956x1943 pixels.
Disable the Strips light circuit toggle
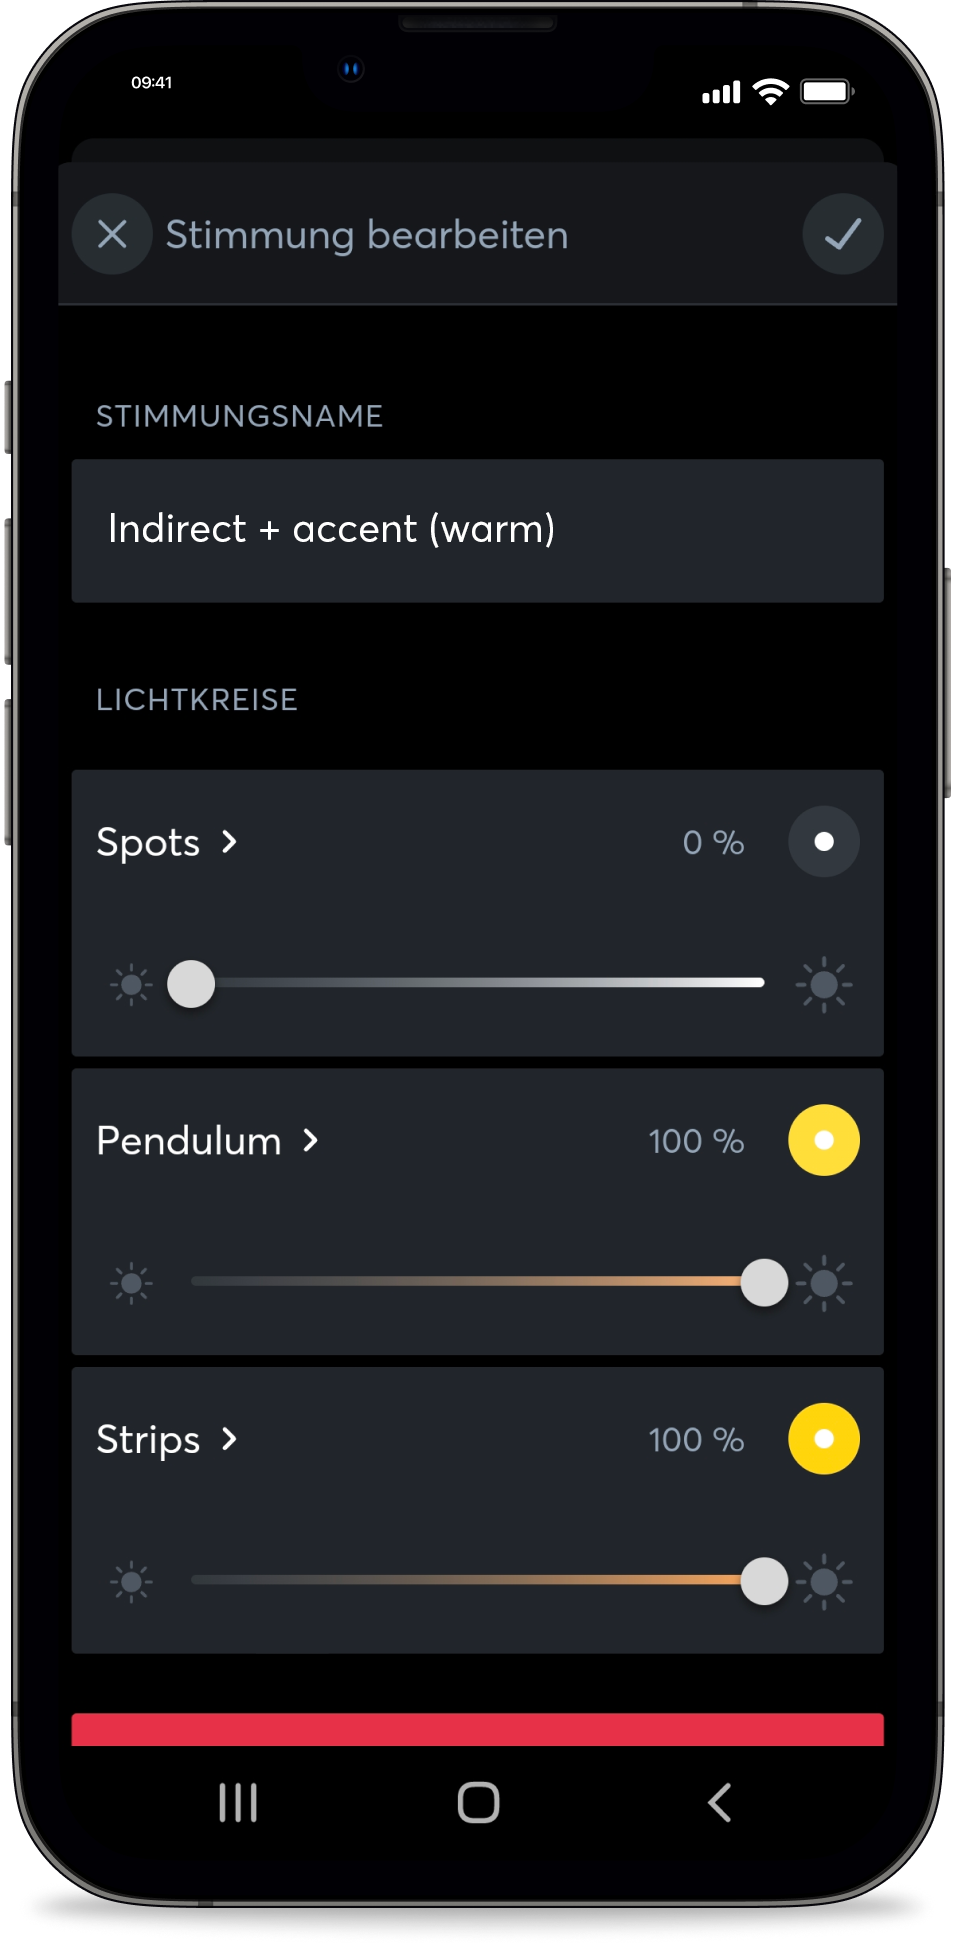pos(824,1439)
